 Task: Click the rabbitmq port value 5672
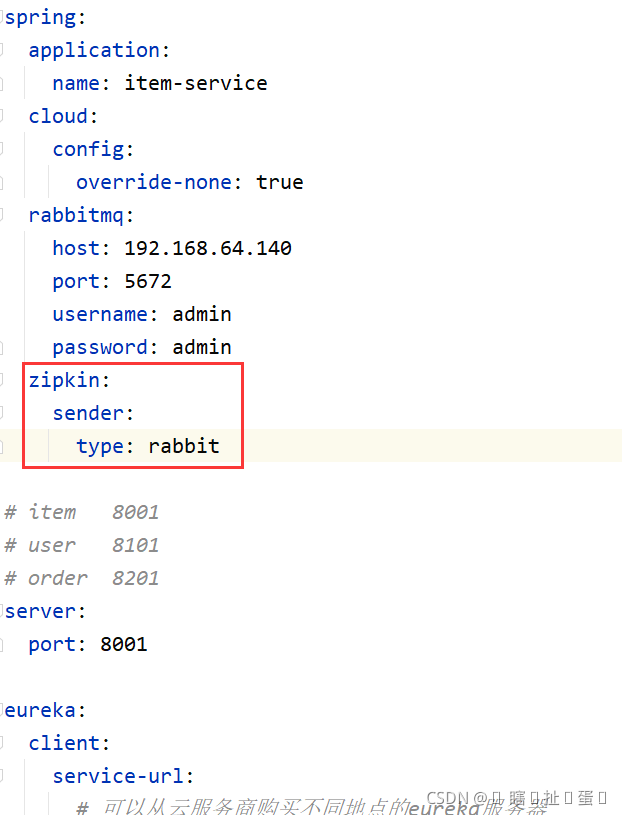coord(148,282)
